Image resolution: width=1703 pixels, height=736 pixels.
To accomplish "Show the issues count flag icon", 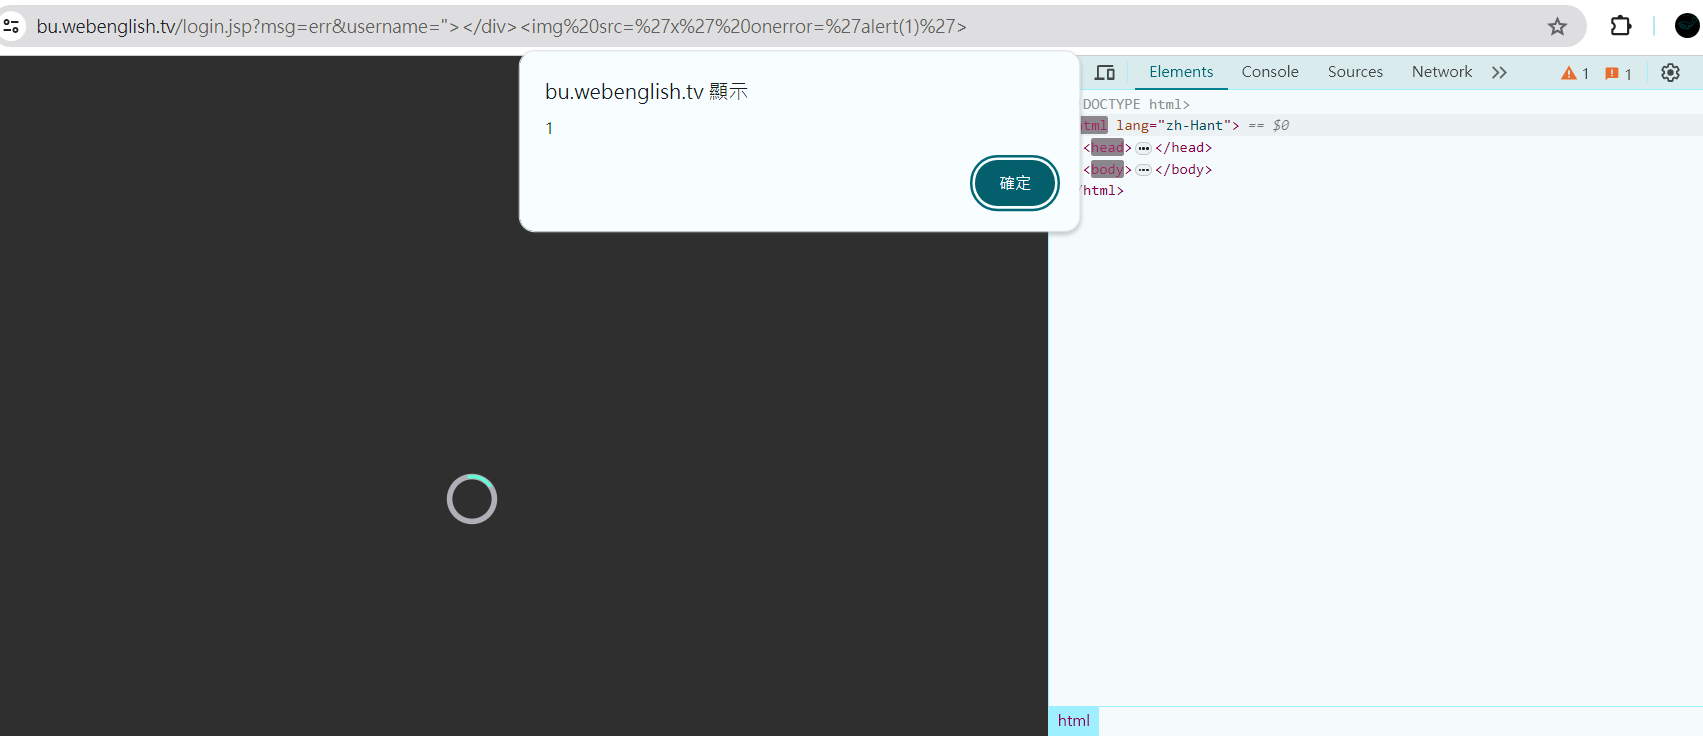I will pyautogui.click(x=1612, y=73).
